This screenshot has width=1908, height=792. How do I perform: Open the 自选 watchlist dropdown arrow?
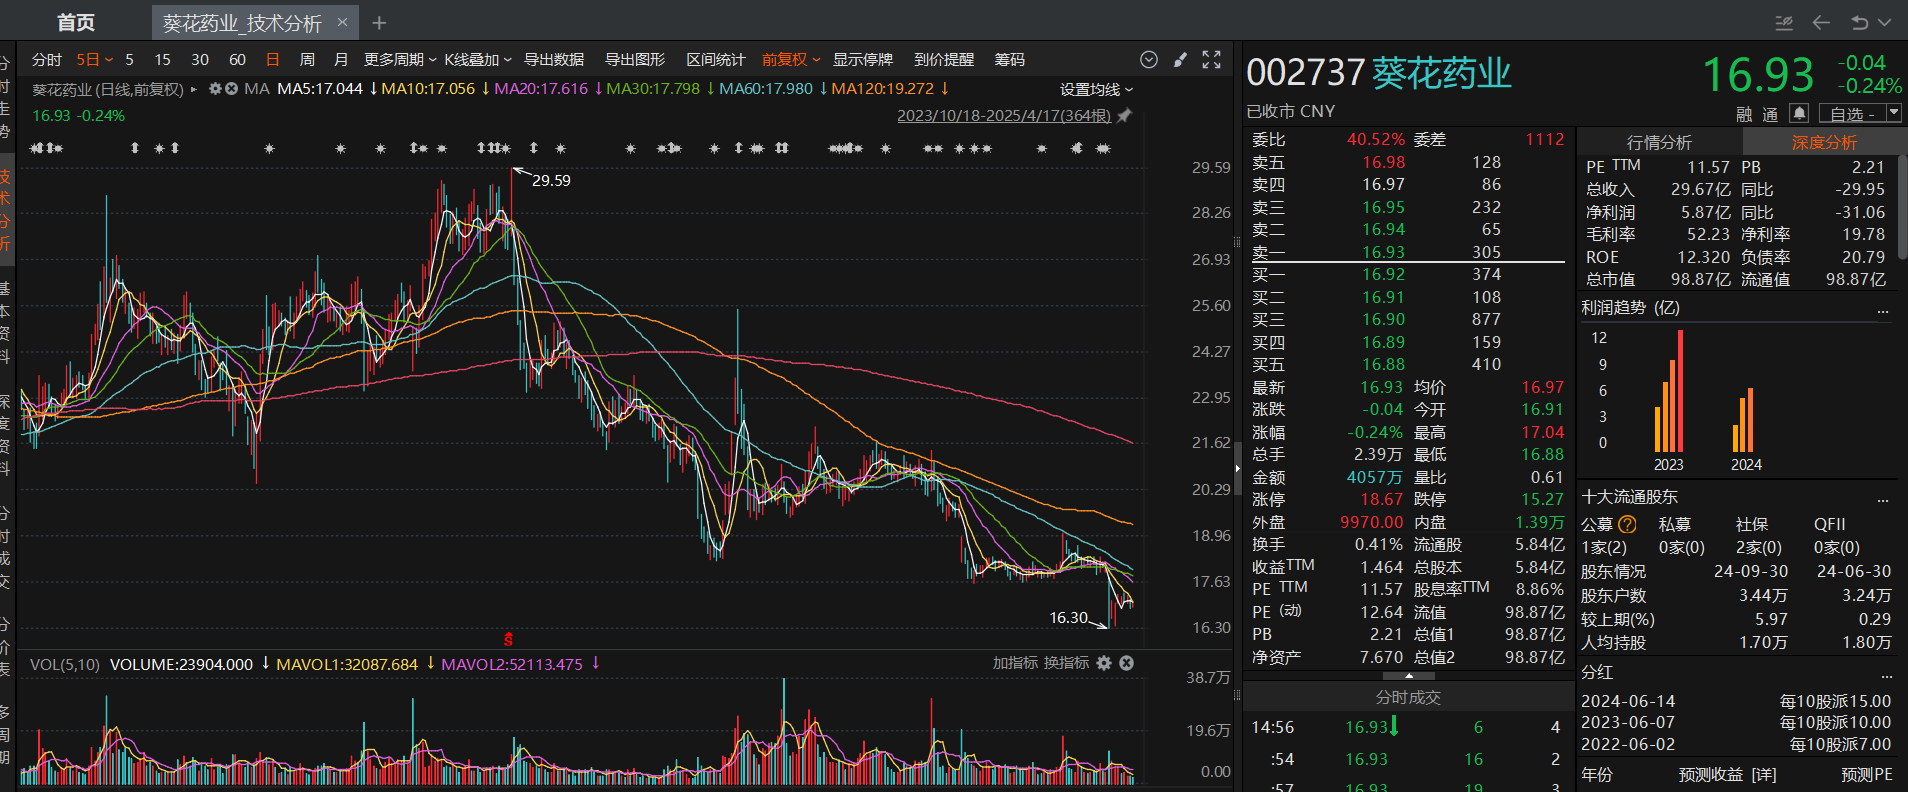tap(1893, 113)
